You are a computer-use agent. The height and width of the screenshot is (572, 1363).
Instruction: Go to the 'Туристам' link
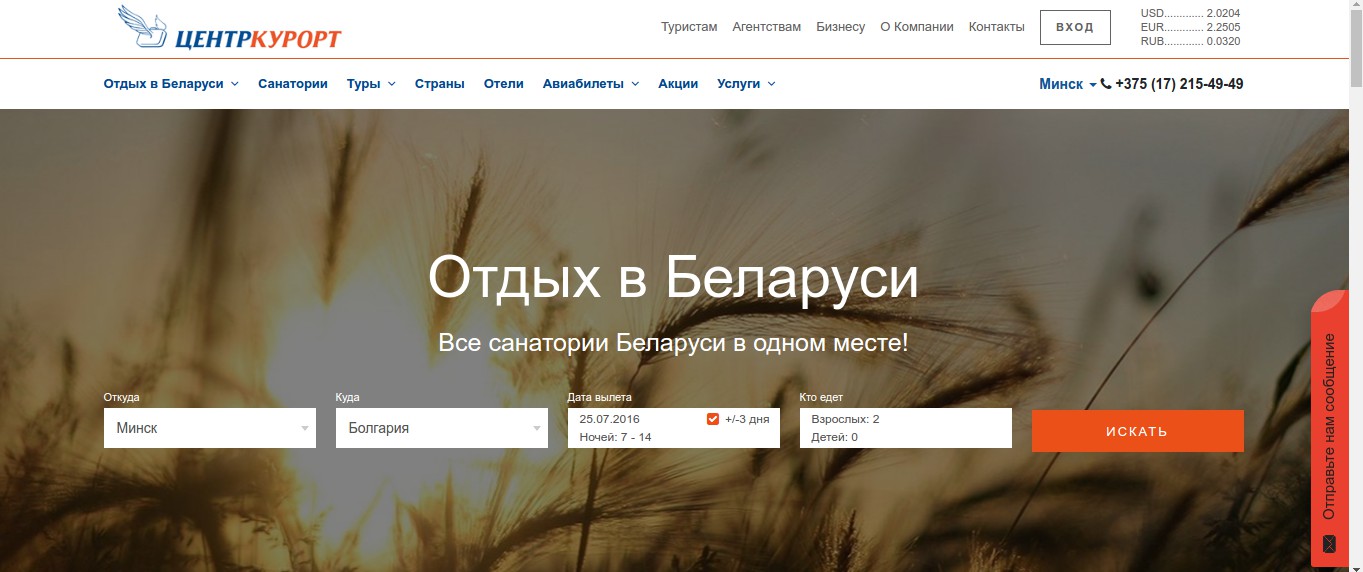pyautogui.click(x=689, y=27)
